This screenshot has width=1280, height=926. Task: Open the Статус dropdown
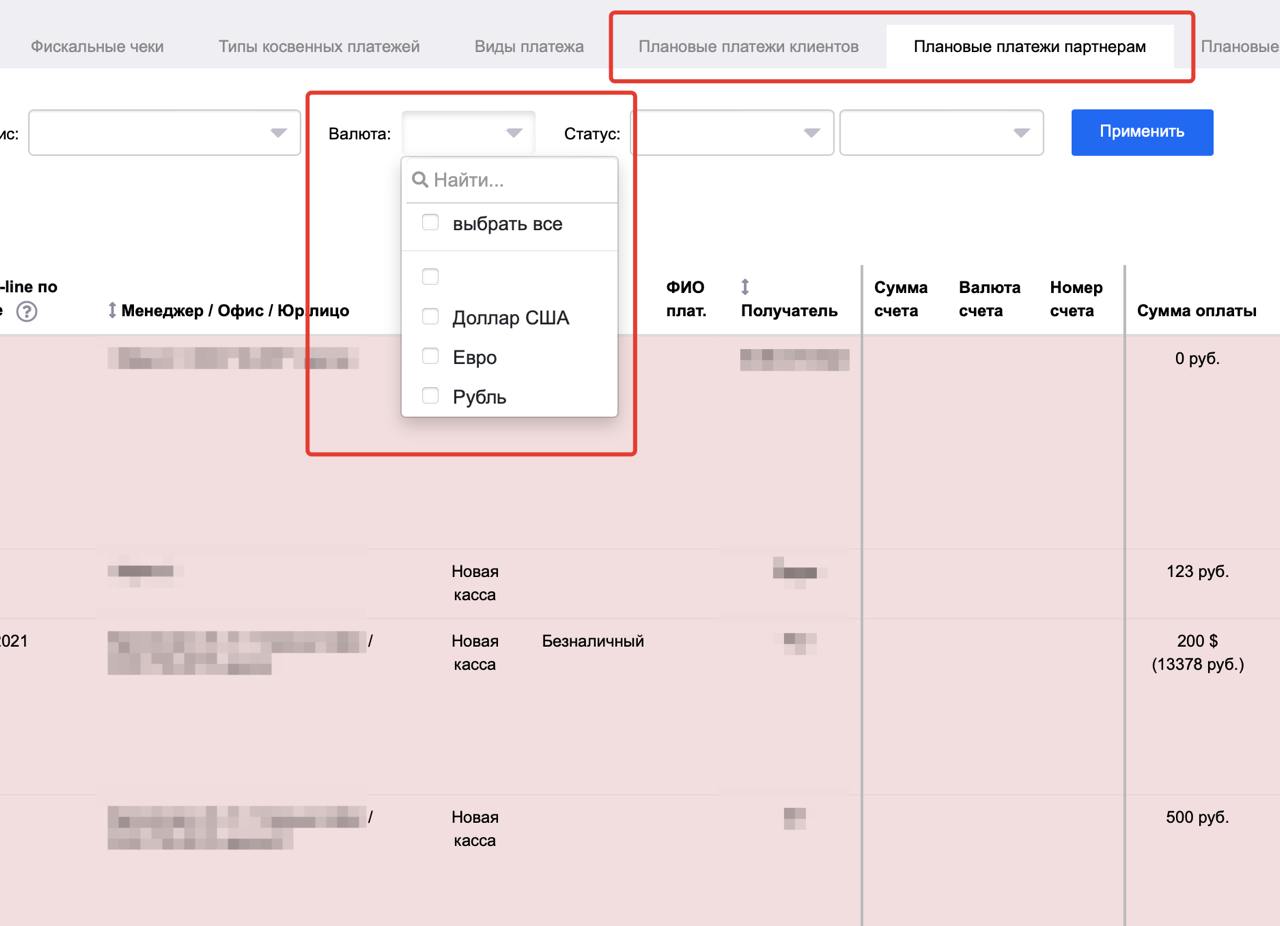point(732,133)
